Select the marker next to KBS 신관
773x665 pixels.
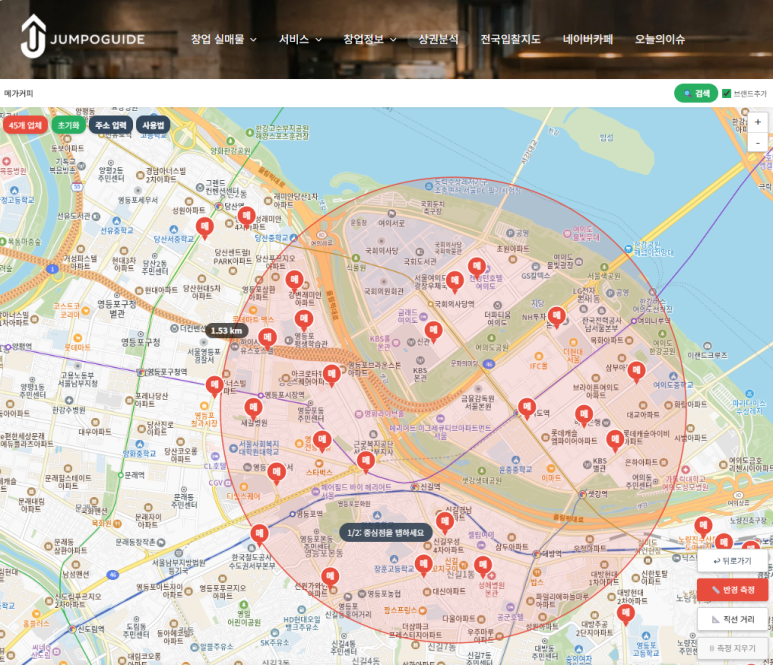[433, 332]
